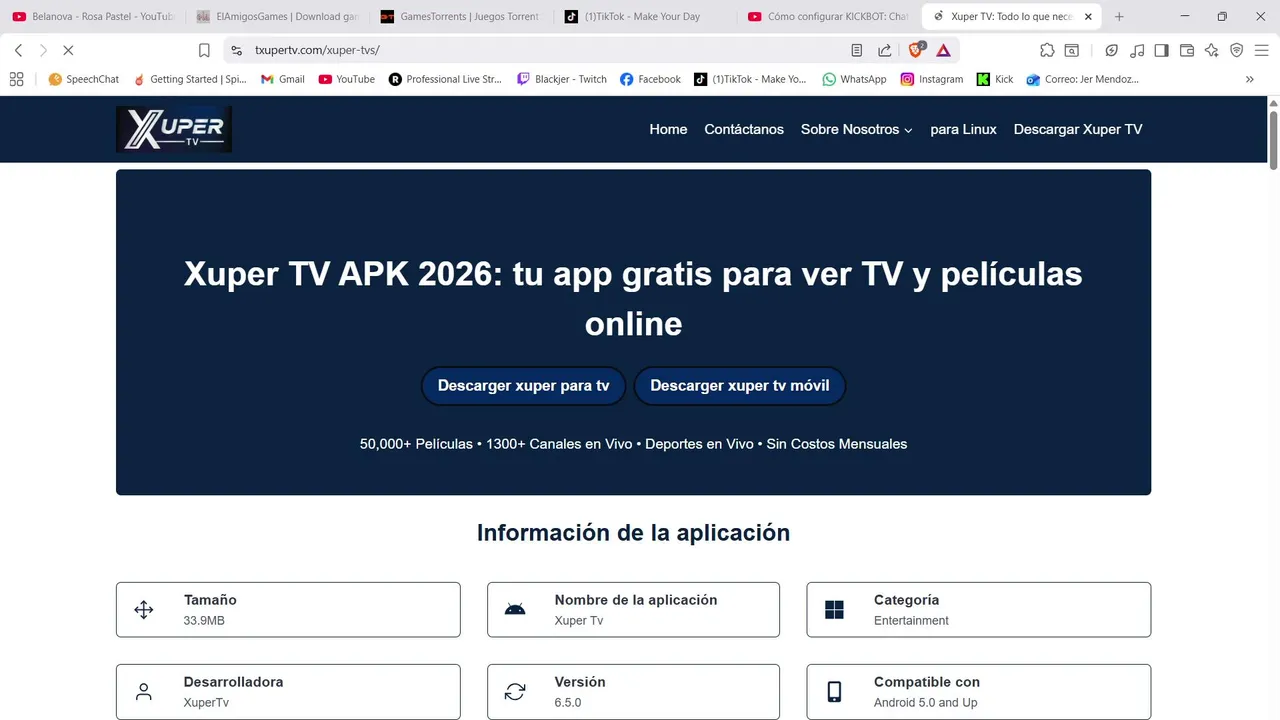Show hidden bookmarks with double chevron
1280x720 pixels.
click(1249, 79)
